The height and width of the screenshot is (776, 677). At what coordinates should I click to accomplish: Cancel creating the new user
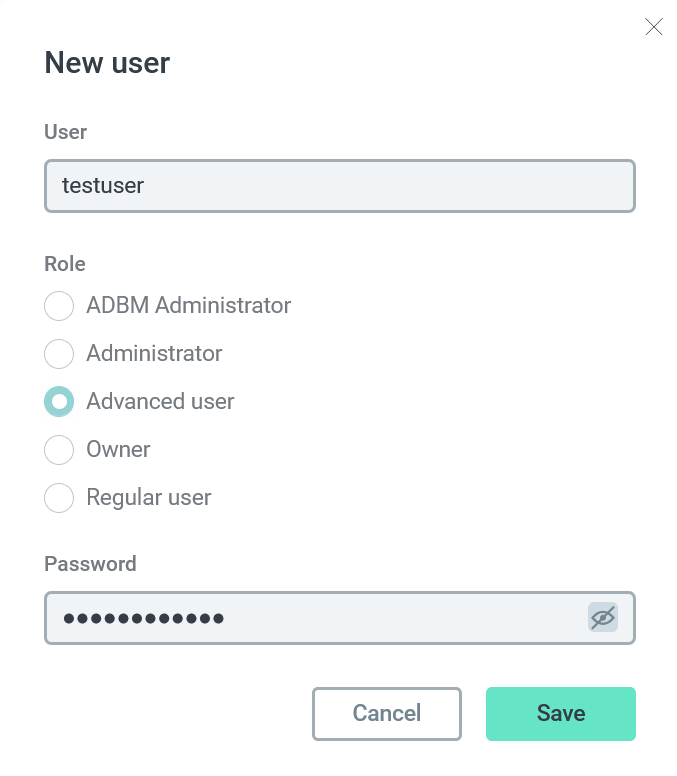[x=387, y=714]
